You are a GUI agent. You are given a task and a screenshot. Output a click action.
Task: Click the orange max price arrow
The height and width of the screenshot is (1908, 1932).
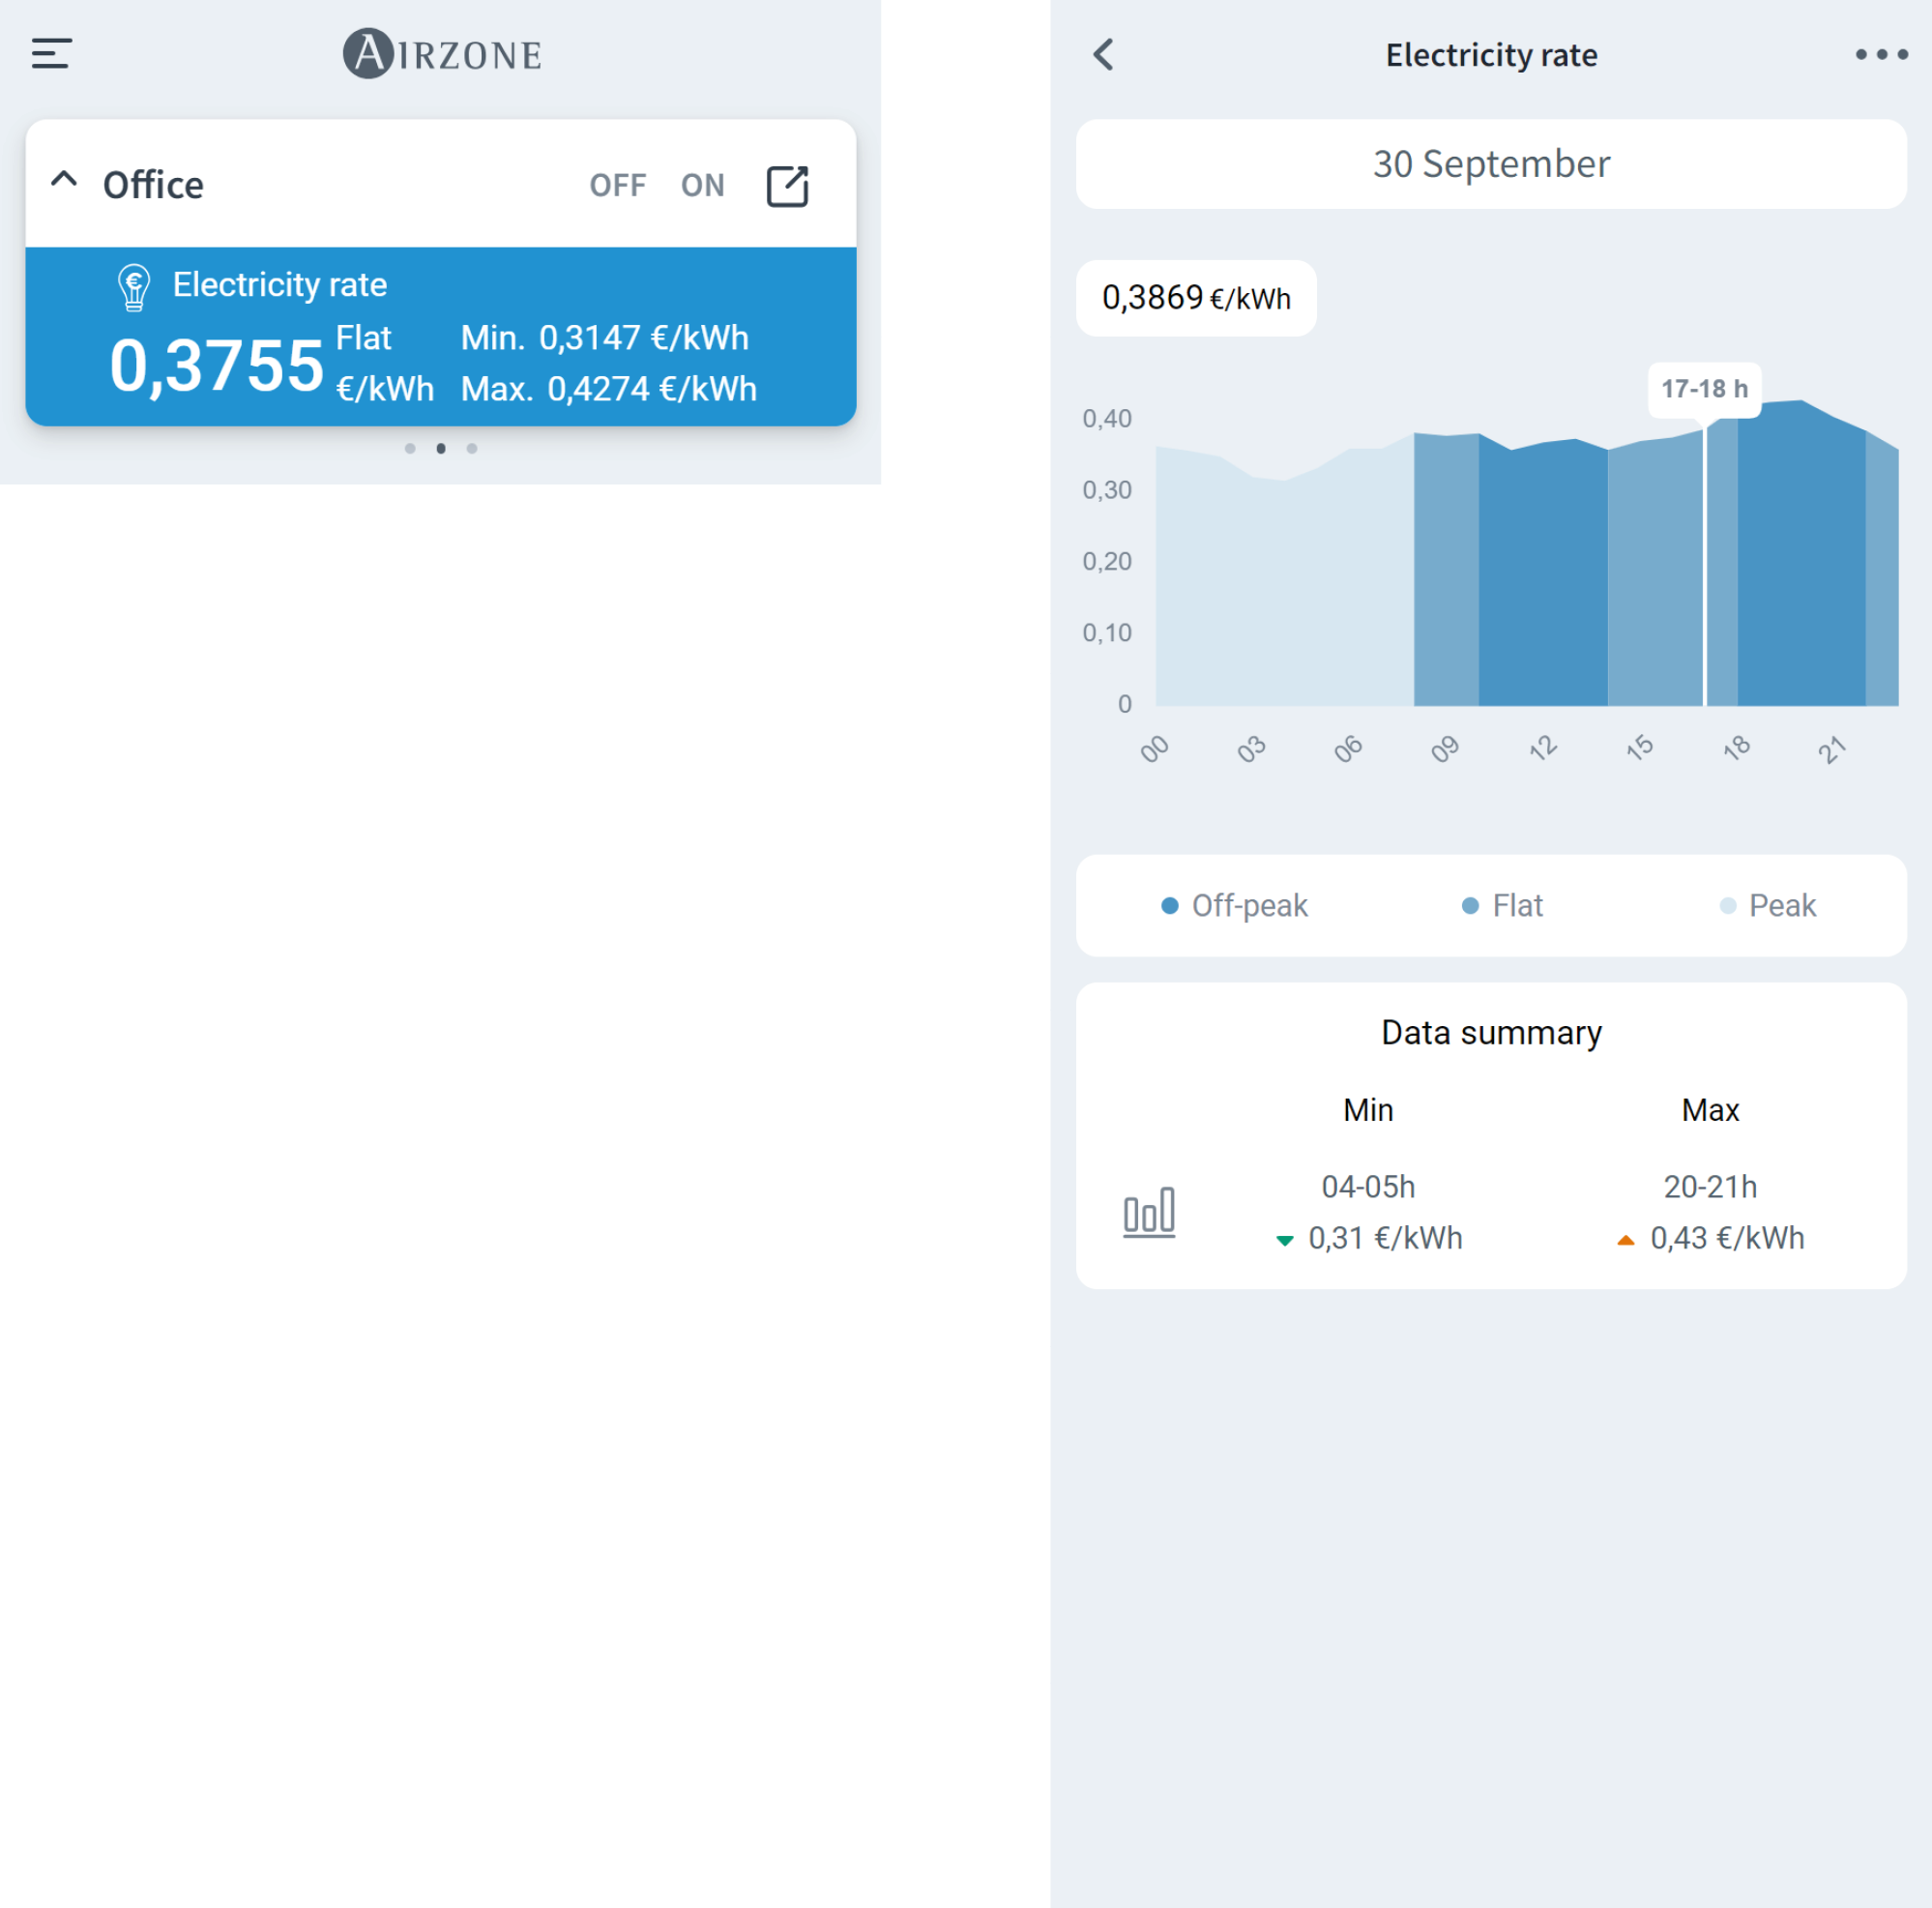tap(1625, 1240)
